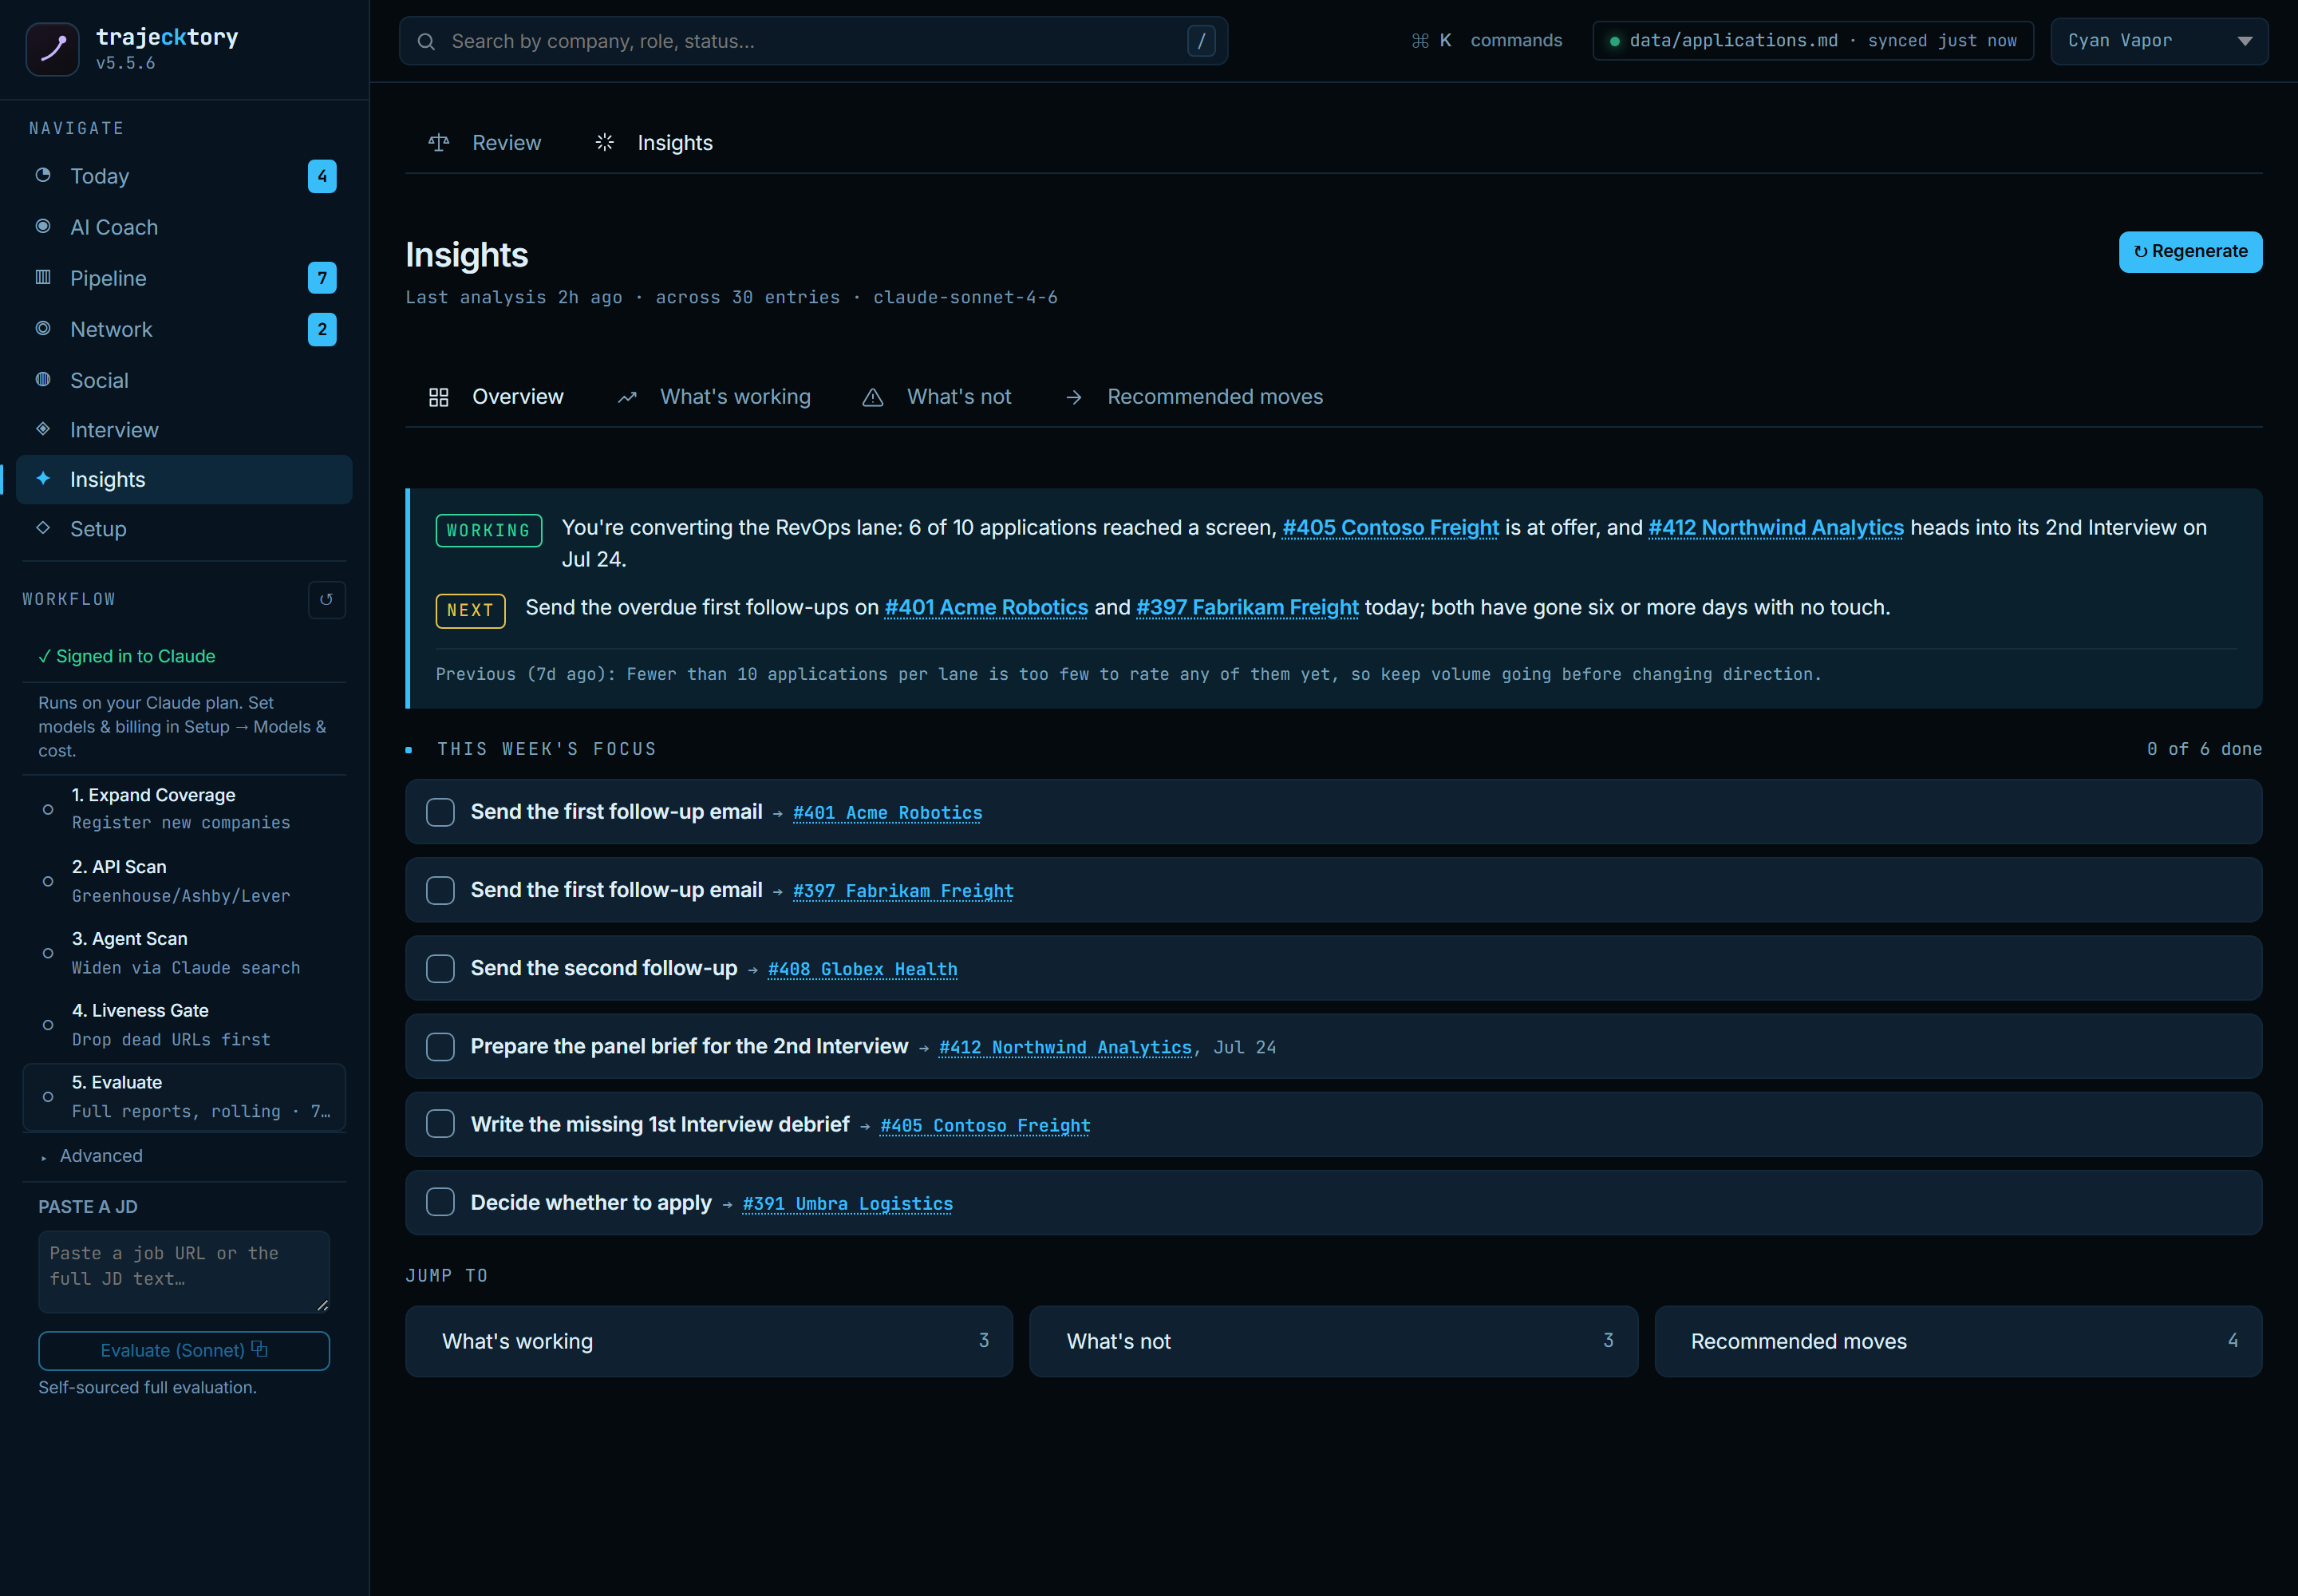Click the Paste a JD text area
This screenshot has height=1596, width=2298.
point(184,1271)
